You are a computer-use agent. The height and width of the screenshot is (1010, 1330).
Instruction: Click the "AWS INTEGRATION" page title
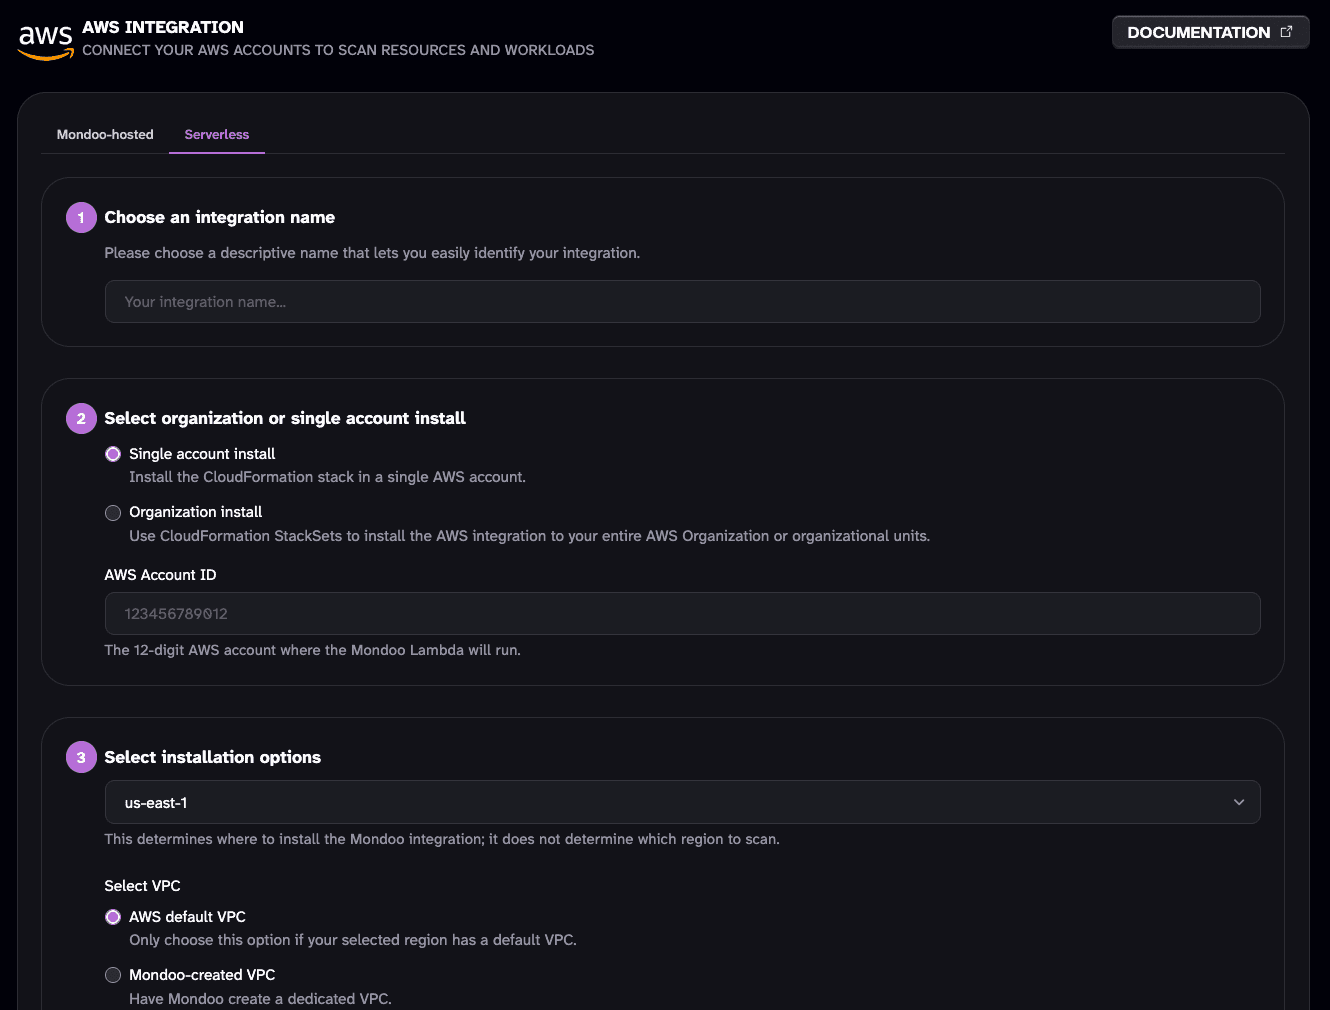[163, 27]
